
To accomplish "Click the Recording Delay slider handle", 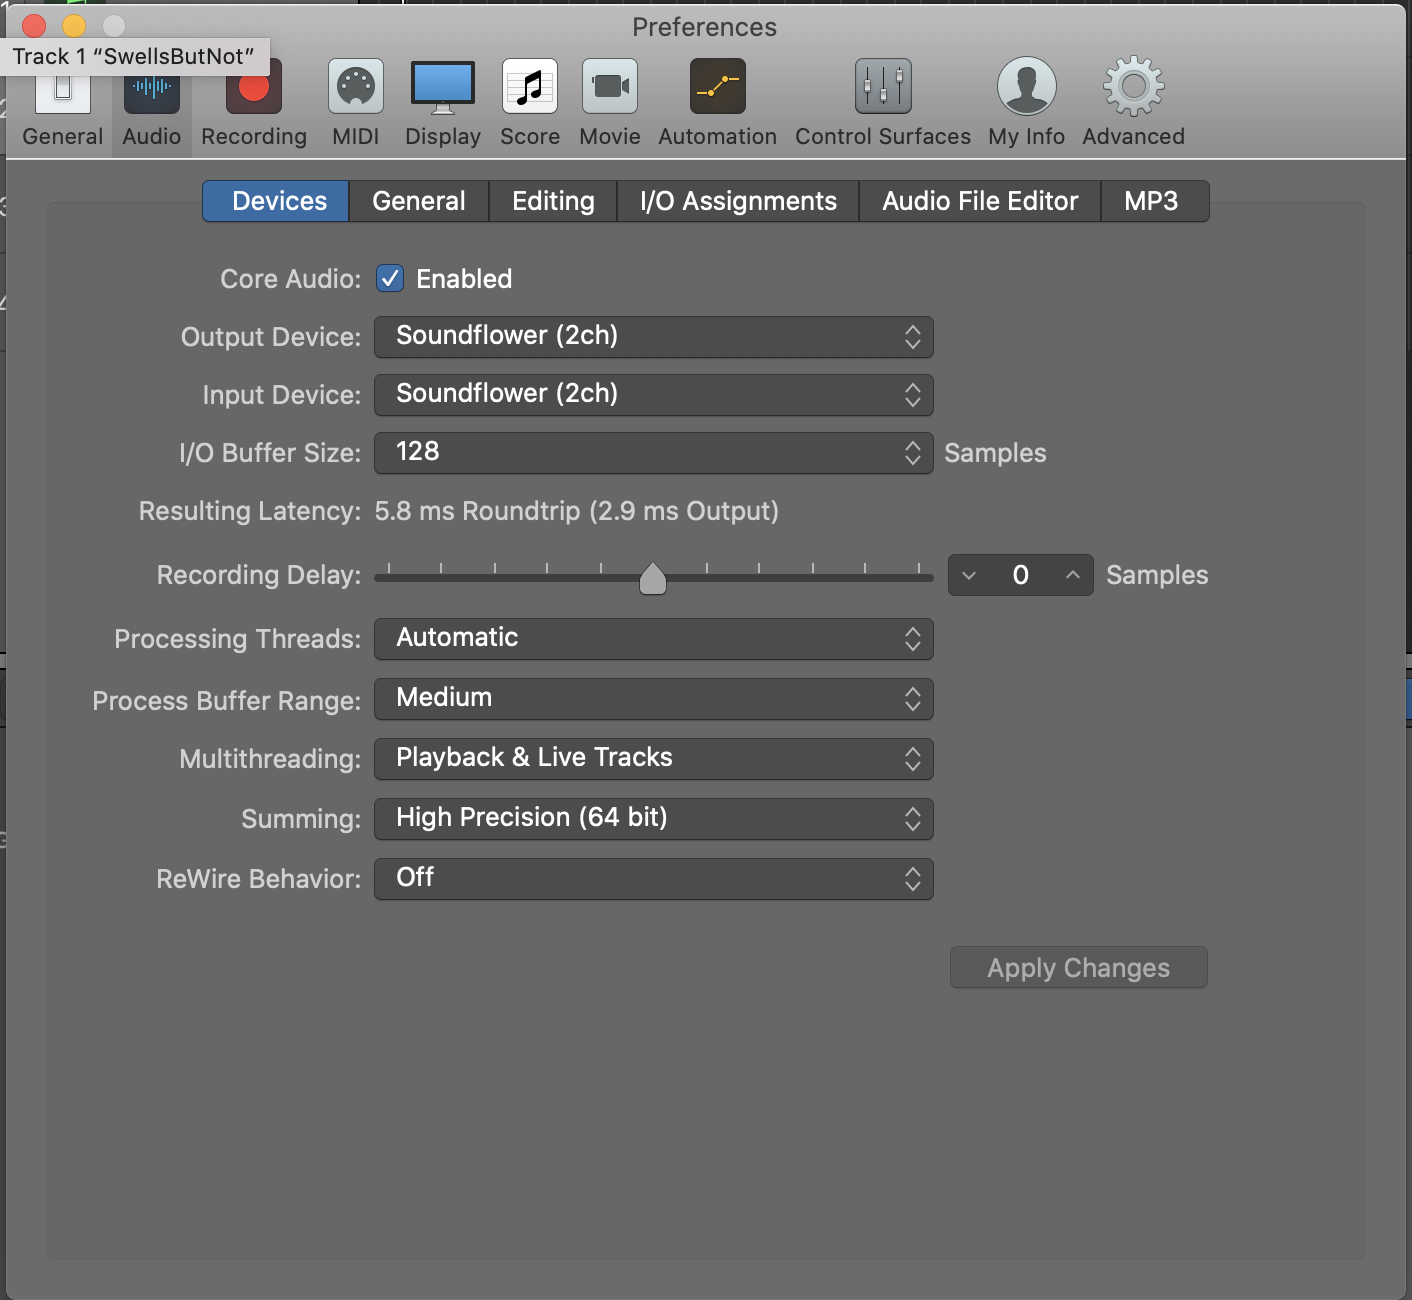I will [653, 578].
